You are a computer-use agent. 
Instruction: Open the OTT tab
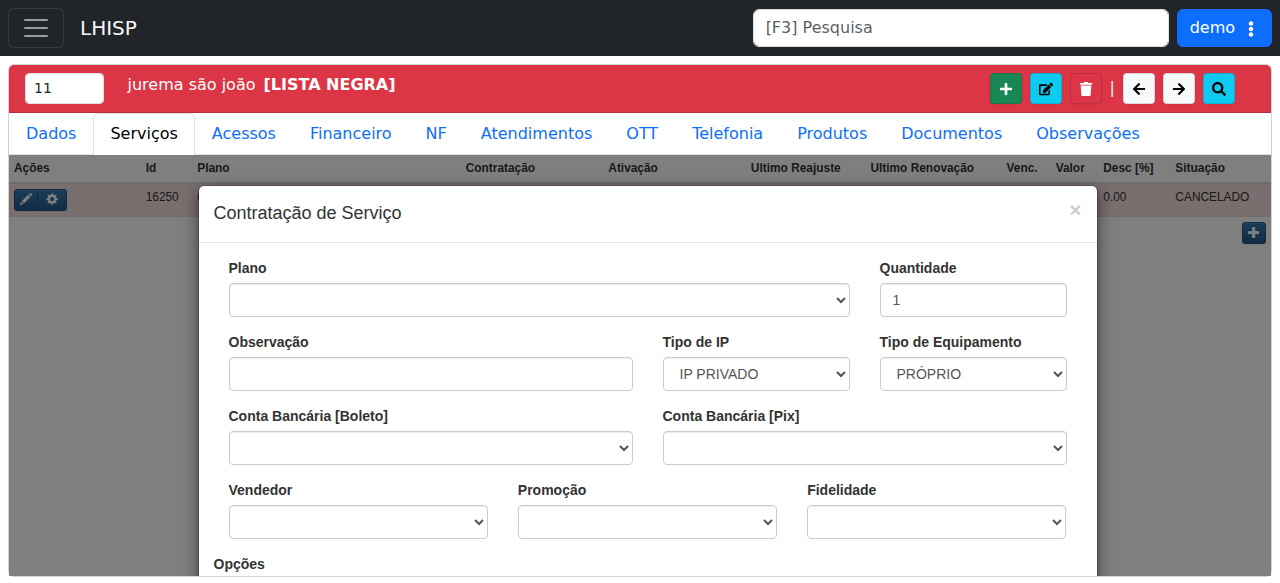tap(642, 134)
